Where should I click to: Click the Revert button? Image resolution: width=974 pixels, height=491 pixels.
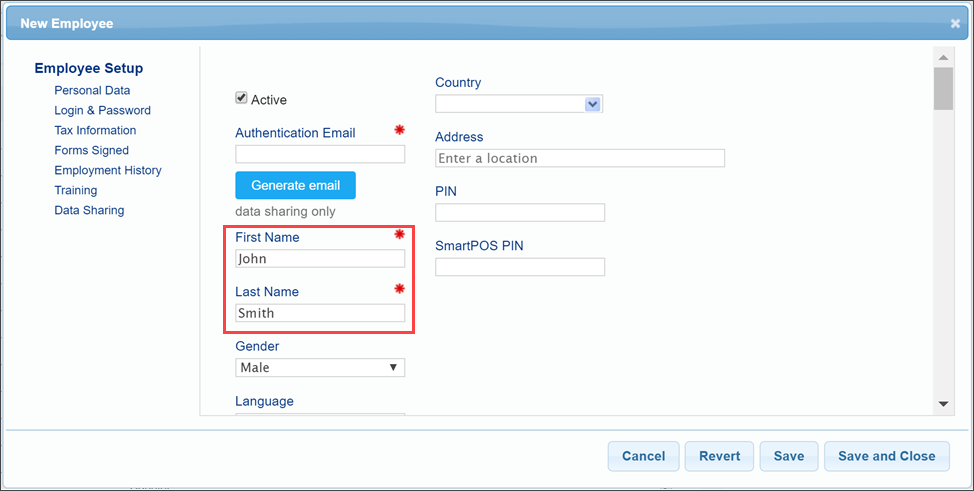click(719, 456)
